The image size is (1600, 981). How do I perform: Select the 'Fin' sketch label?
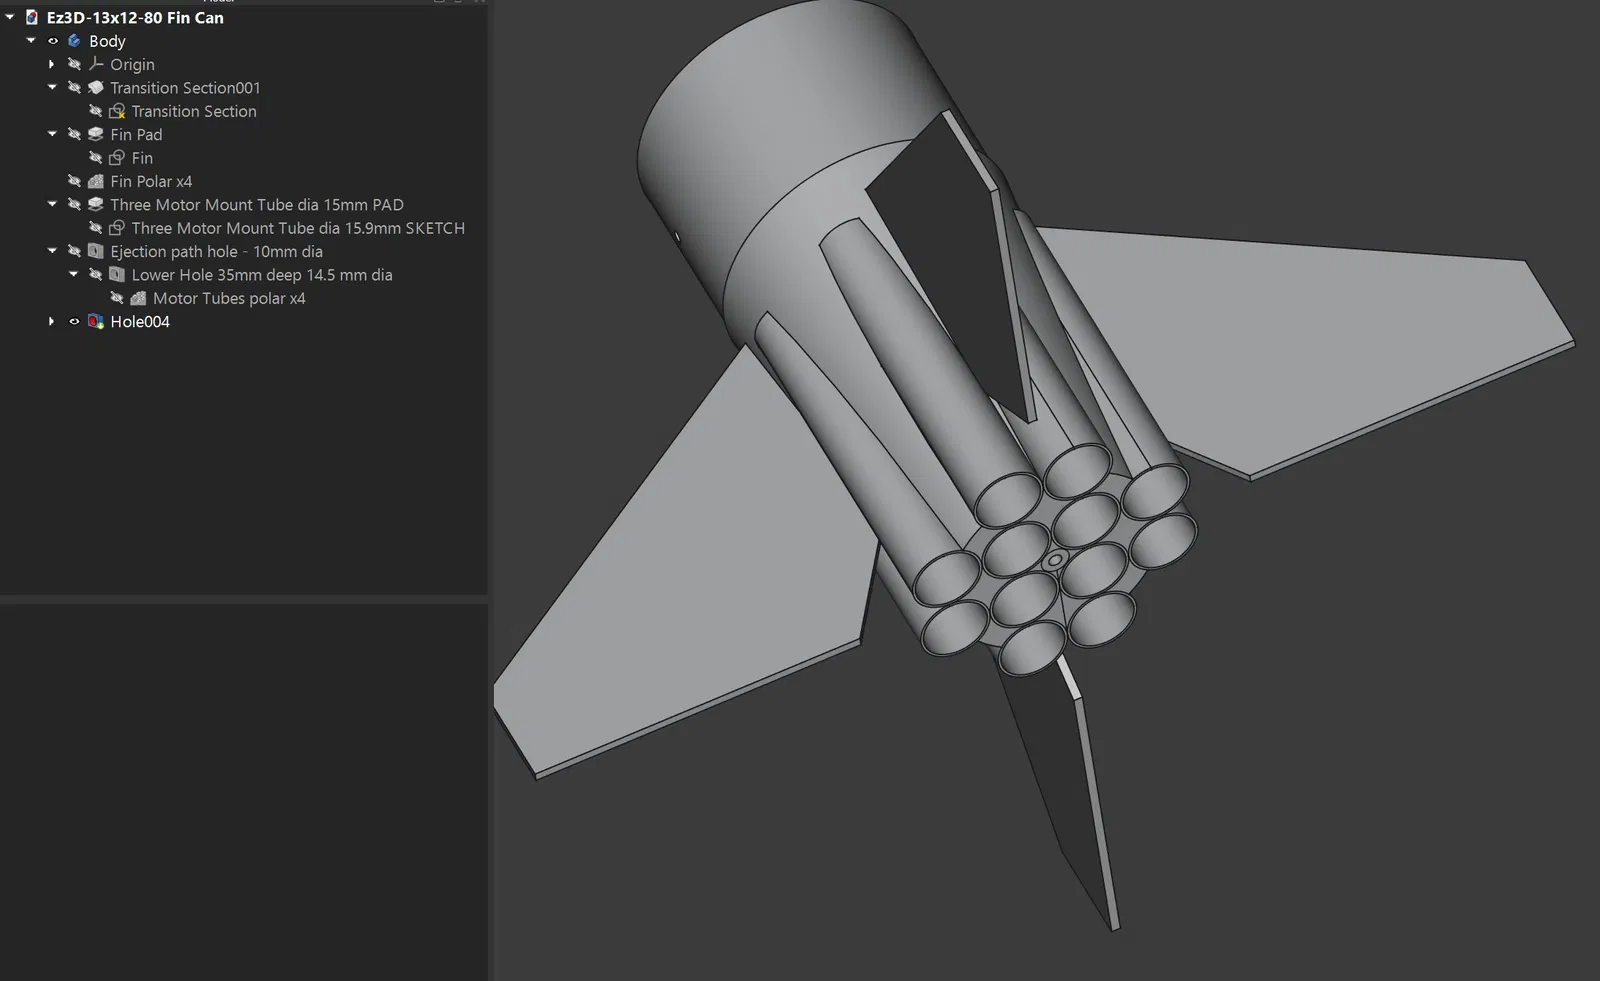click(142, 158)
